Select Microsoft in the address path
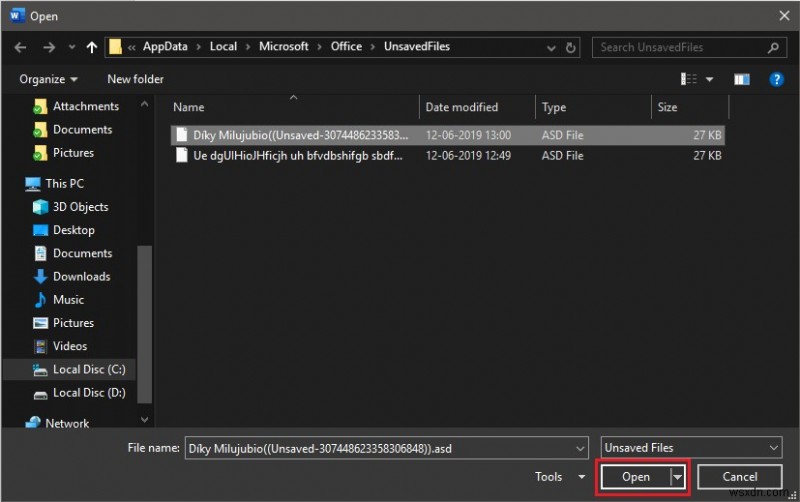Screen dimensions: 800x502 (x=283, y=46)
